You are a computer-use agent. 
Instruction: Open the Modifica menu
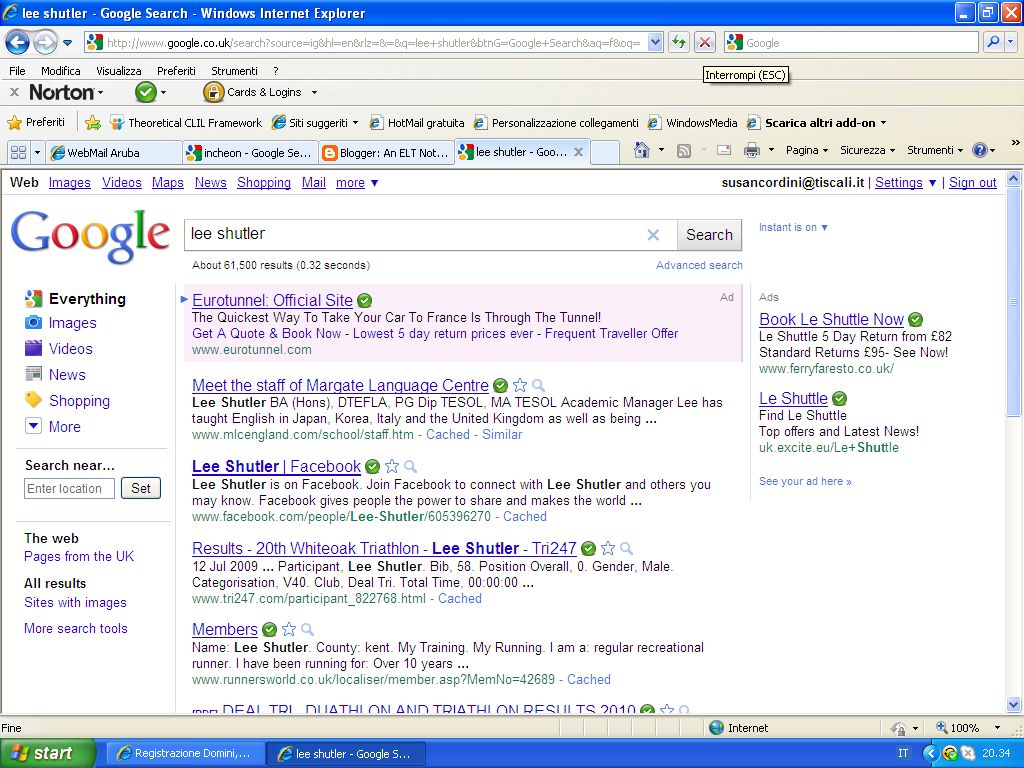(61, 71)
